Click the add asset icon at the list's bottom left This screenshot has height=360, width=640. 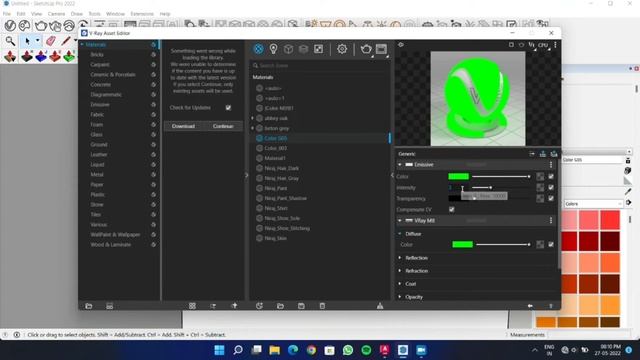click(x=259, y=306)
